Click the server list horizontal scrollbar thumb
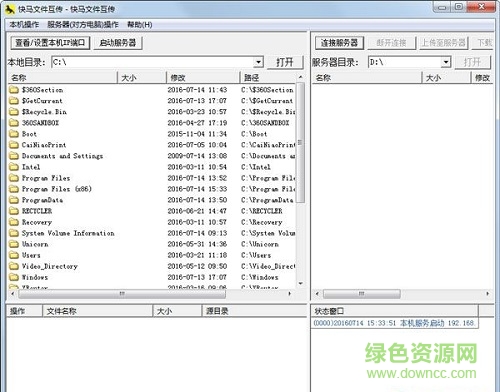This screenshot has width=500, height=392. (x=362, y=294)
